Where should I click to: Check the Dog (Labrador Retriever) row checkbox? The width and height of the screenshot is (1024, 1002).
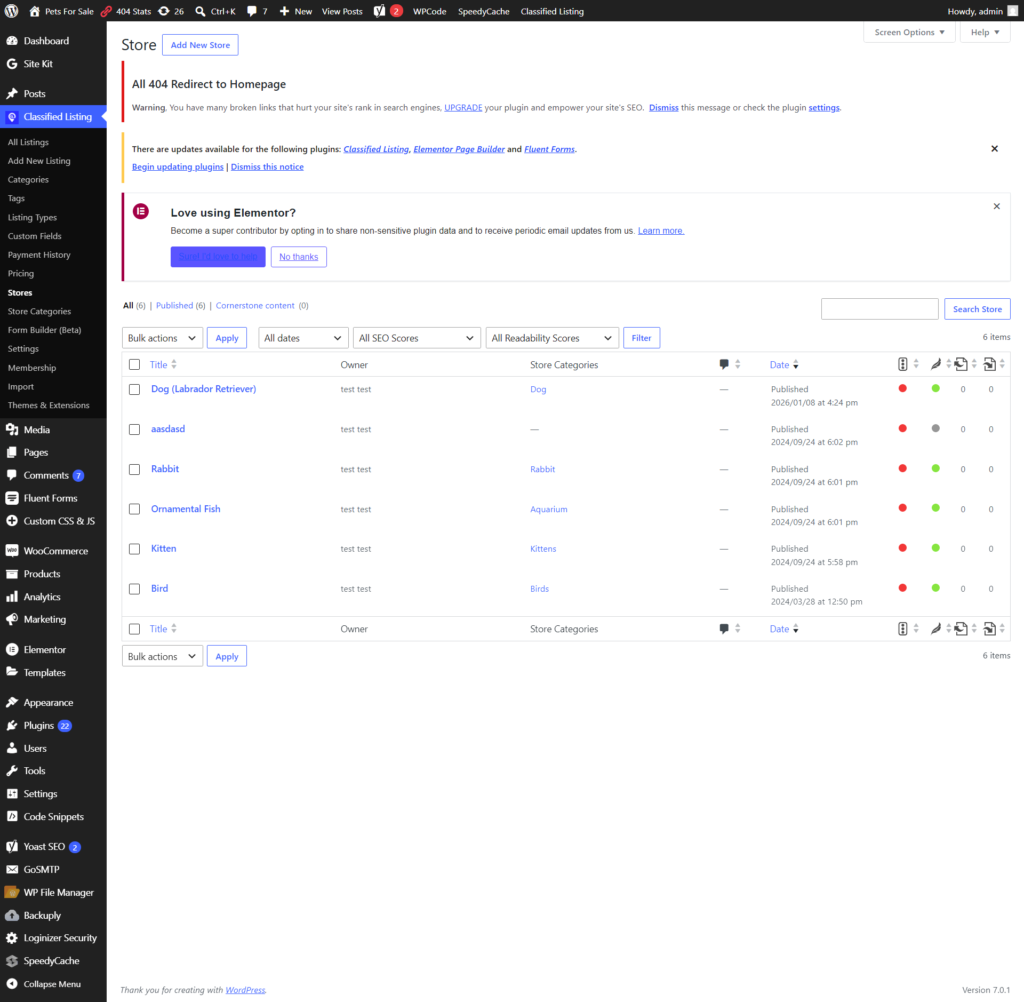[135, 389]
